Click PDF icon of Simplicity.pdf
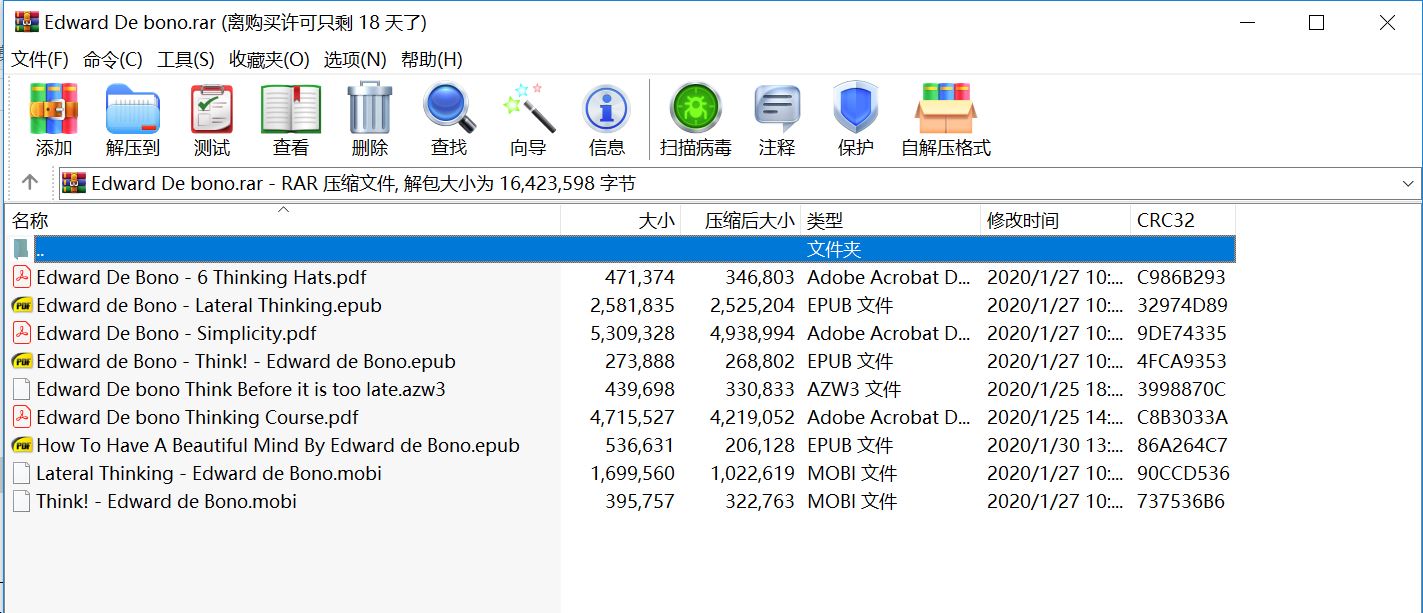Viewport: 1423px width, 613px height. 22,333
